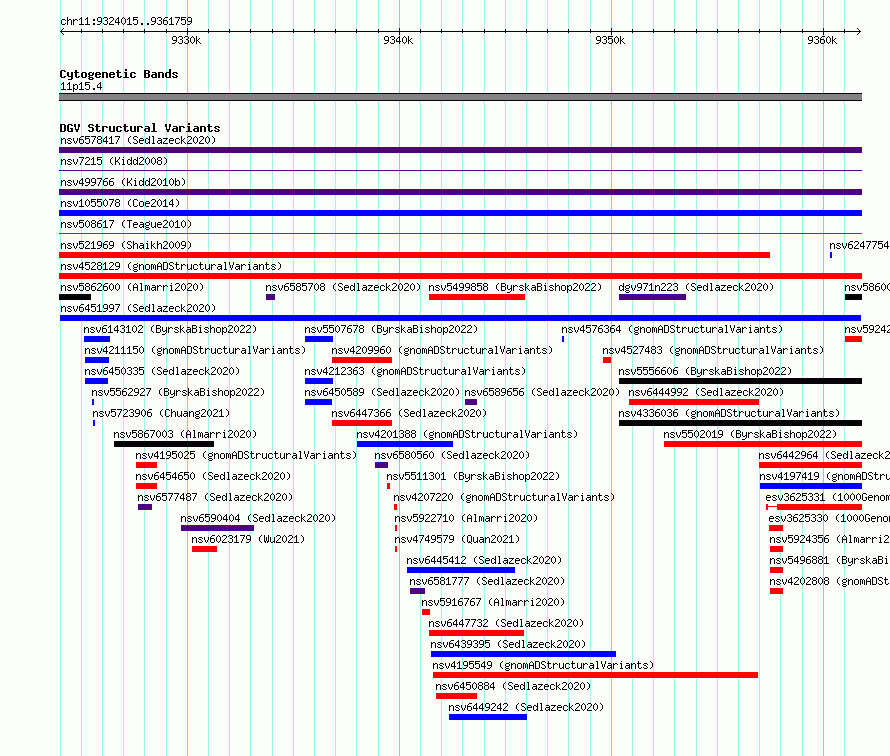This screenshot has height=756, width=890.
Task: Open the nsv5511301 (ByrskaBishop2022) label
Action: click(473, 476)
